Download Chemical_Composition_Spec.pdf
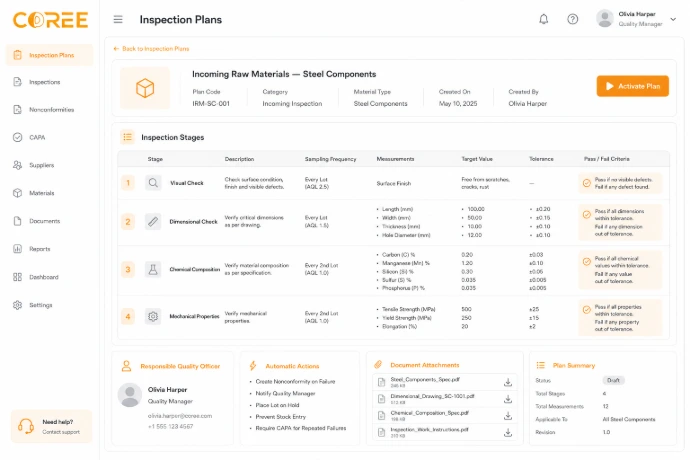 coord(508,416)
